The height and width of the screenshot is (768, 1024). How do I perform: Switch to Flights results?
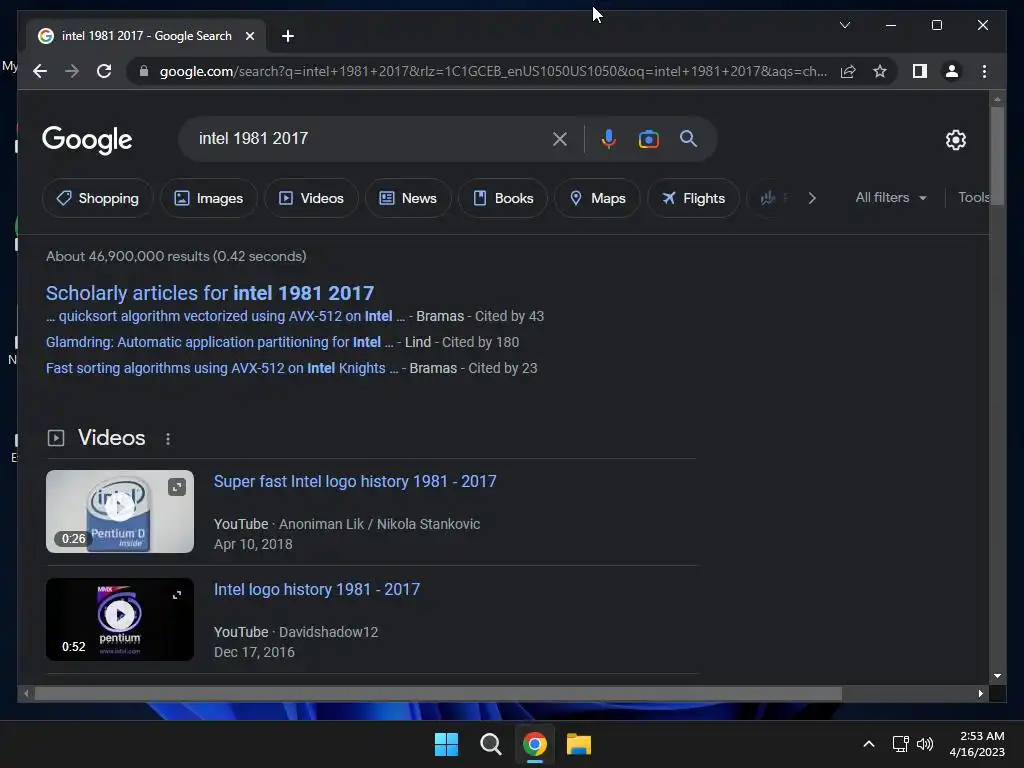pos(694,198)
